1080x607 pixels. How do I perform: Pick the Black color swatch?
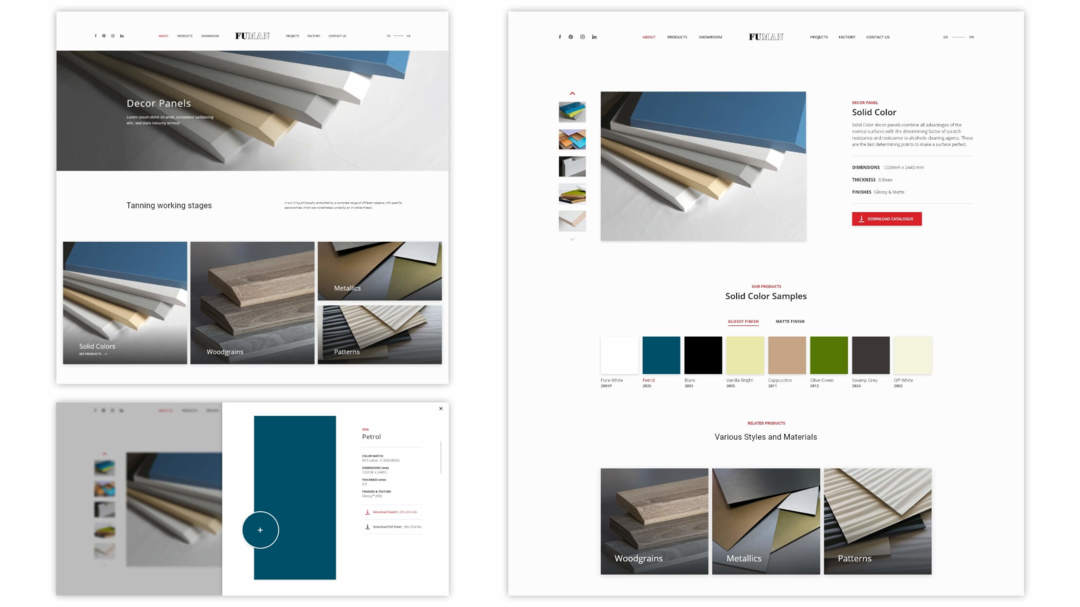(703, 356)
